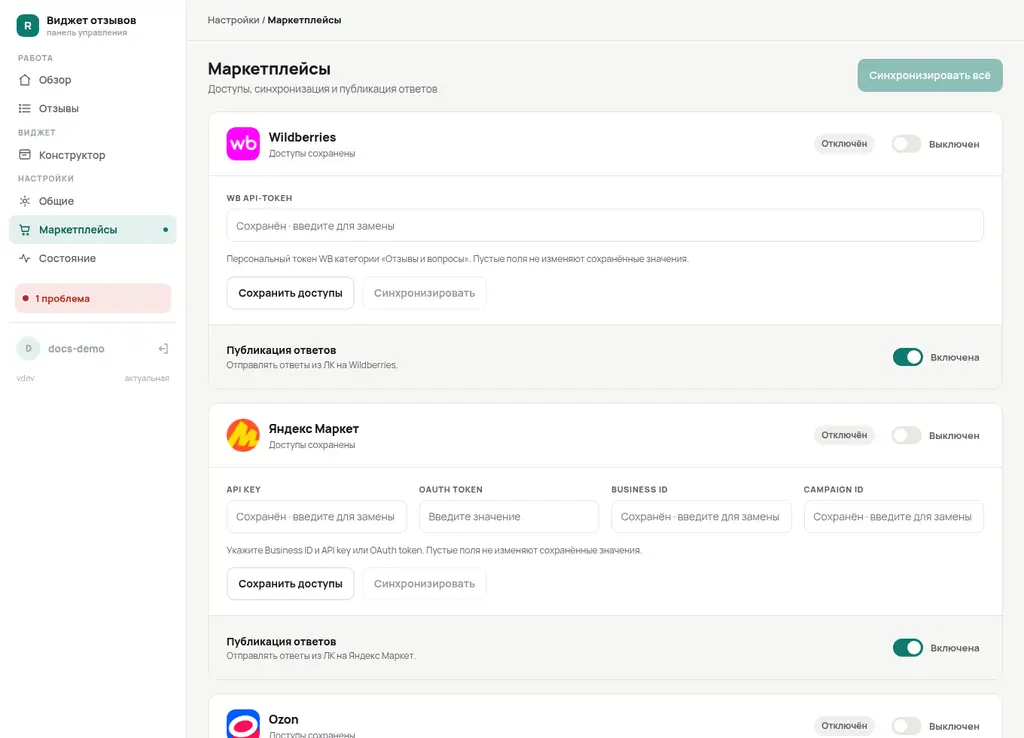The width and height of the screenshot is (1024, 738).
Task: Click the актуальная version status text
Action: point(147,378)
